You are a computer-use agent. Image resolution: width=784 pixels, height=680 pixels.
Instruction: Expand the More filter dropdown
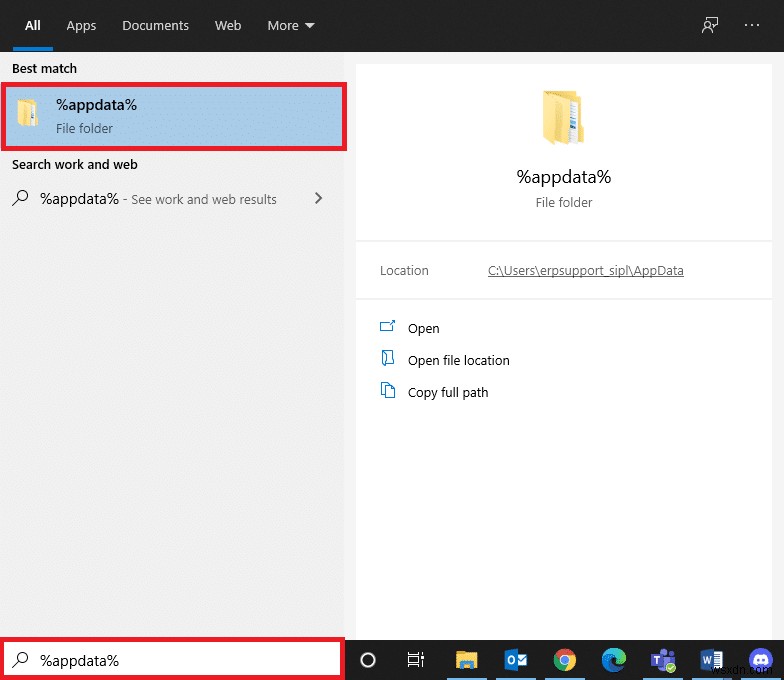pyautogui.click(x=290, y=26)
